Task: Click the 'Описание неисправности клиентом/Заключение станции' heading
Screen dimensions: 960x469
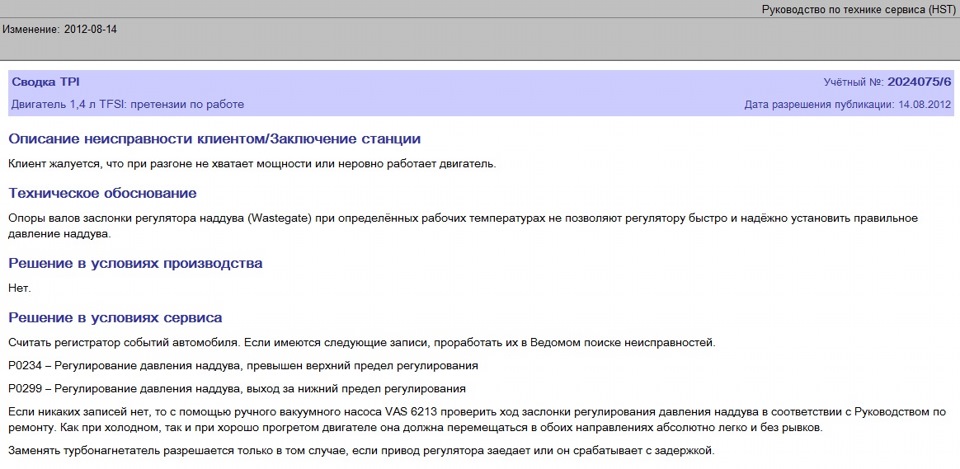Action: [214, 139]
